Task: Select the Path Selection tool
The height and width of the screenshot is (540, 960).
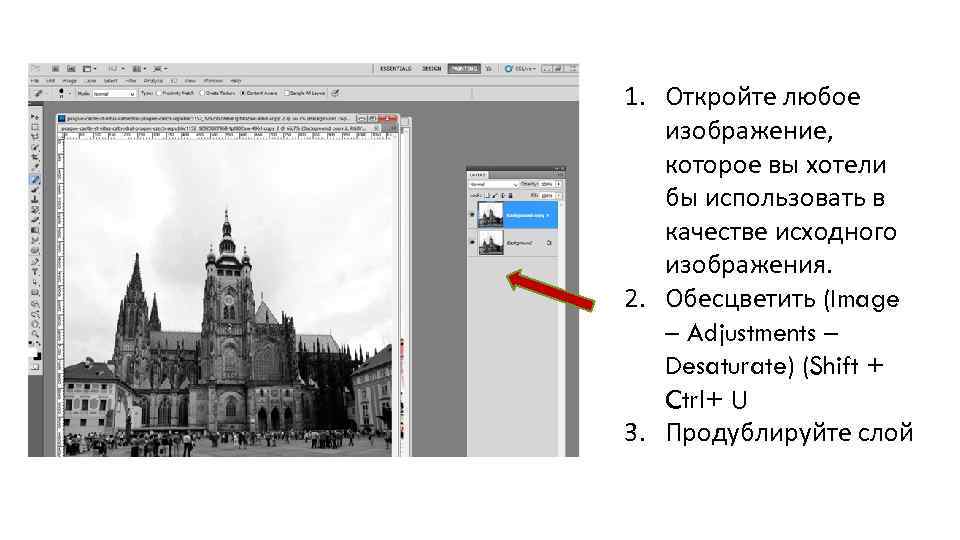Action: click(35, 283)
